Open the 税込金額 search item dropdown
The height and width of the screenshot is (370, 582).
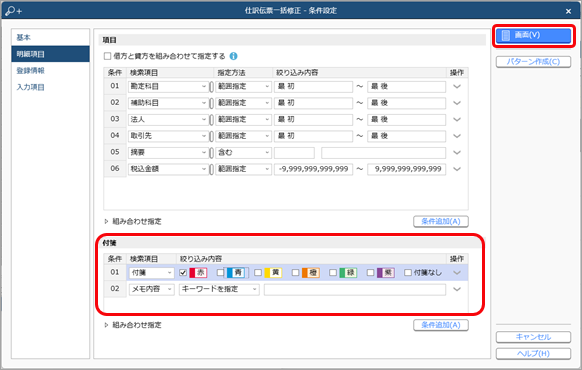click(x=168, y=169)
